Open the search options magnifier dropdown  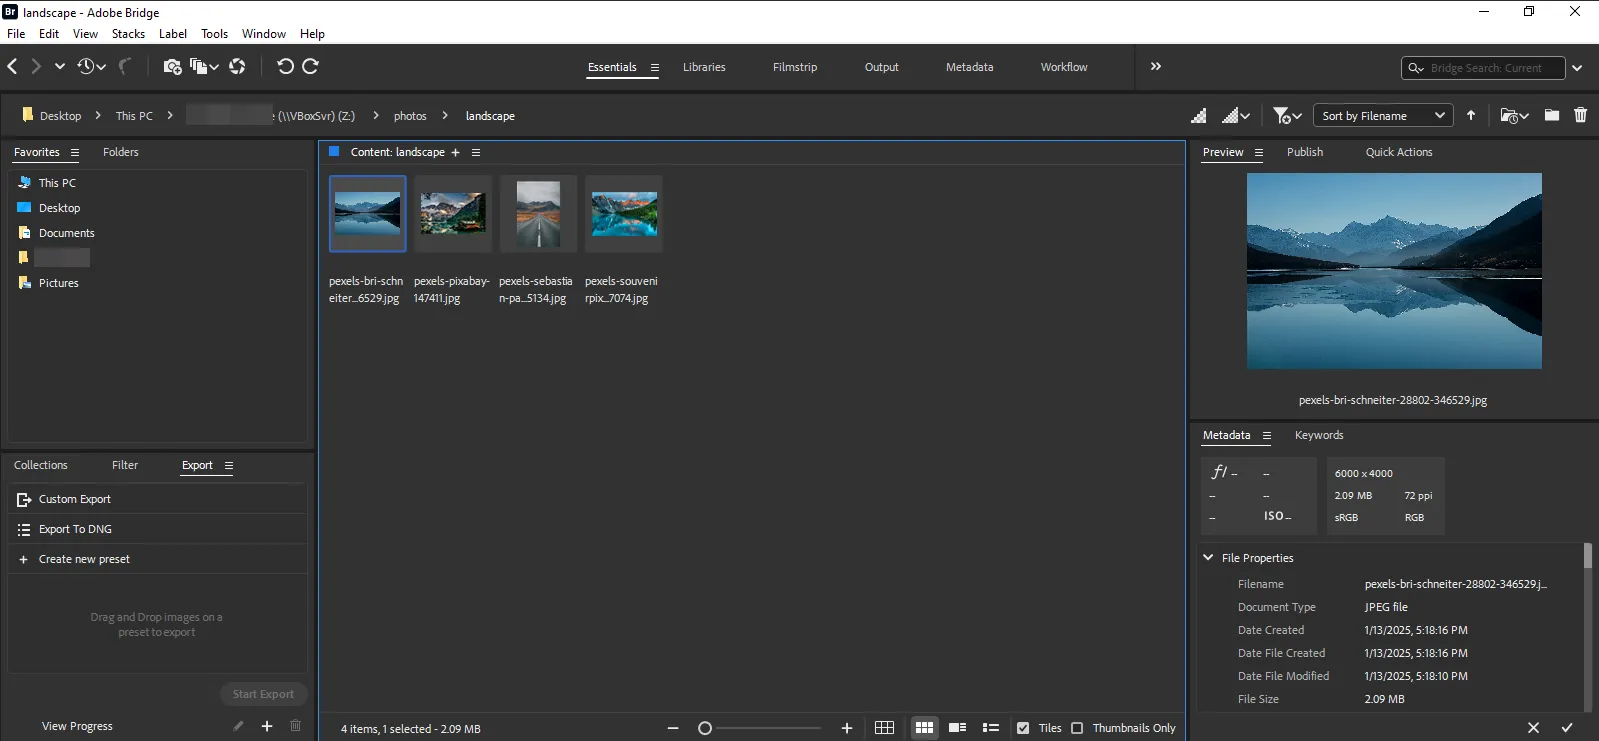pos(1416,68)
